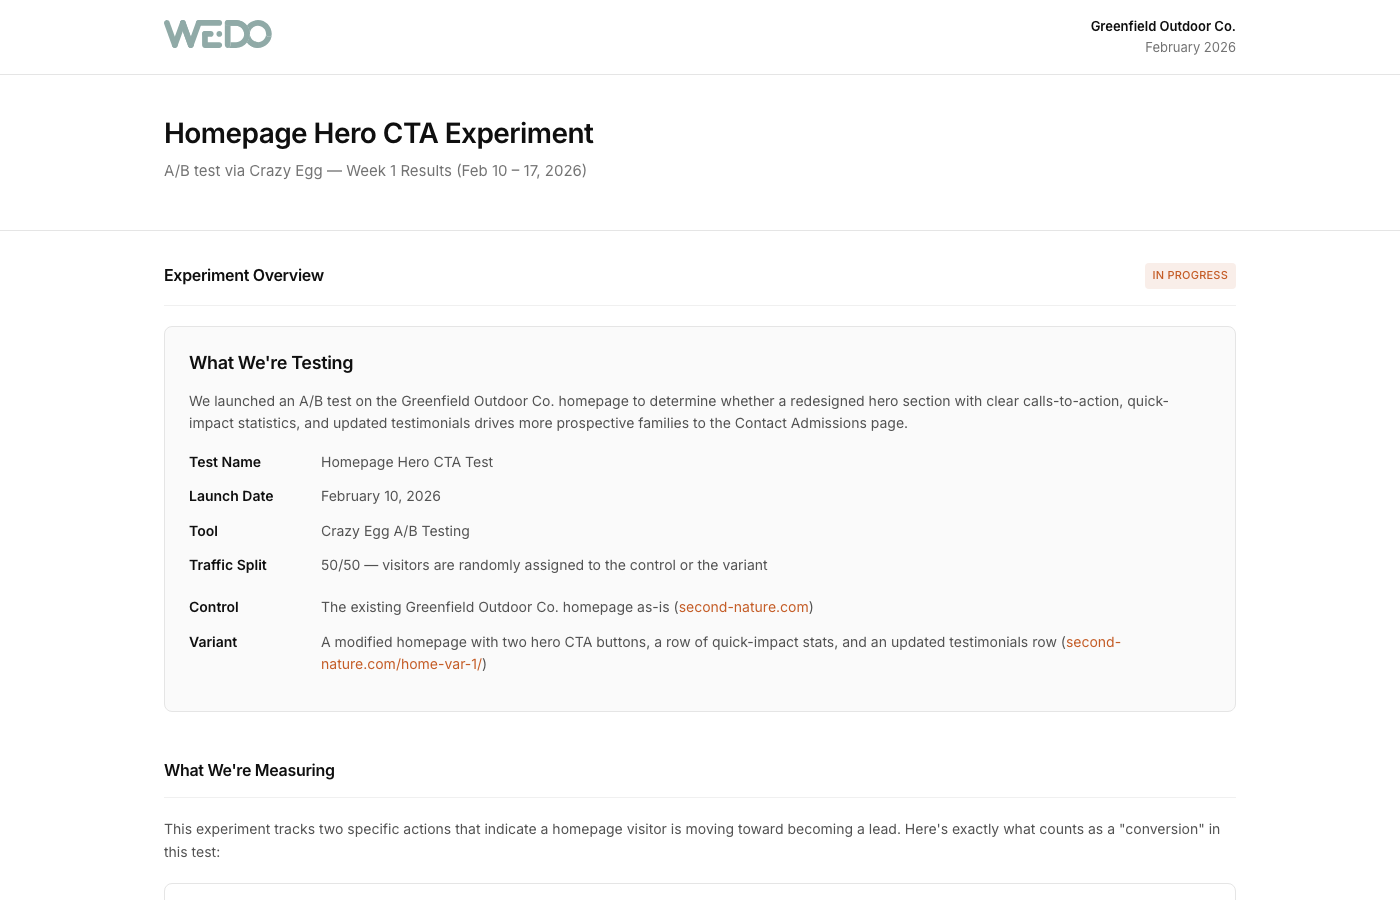
Task: Click the Homepage Hero CTA Test value
Action: coord(407,462)
